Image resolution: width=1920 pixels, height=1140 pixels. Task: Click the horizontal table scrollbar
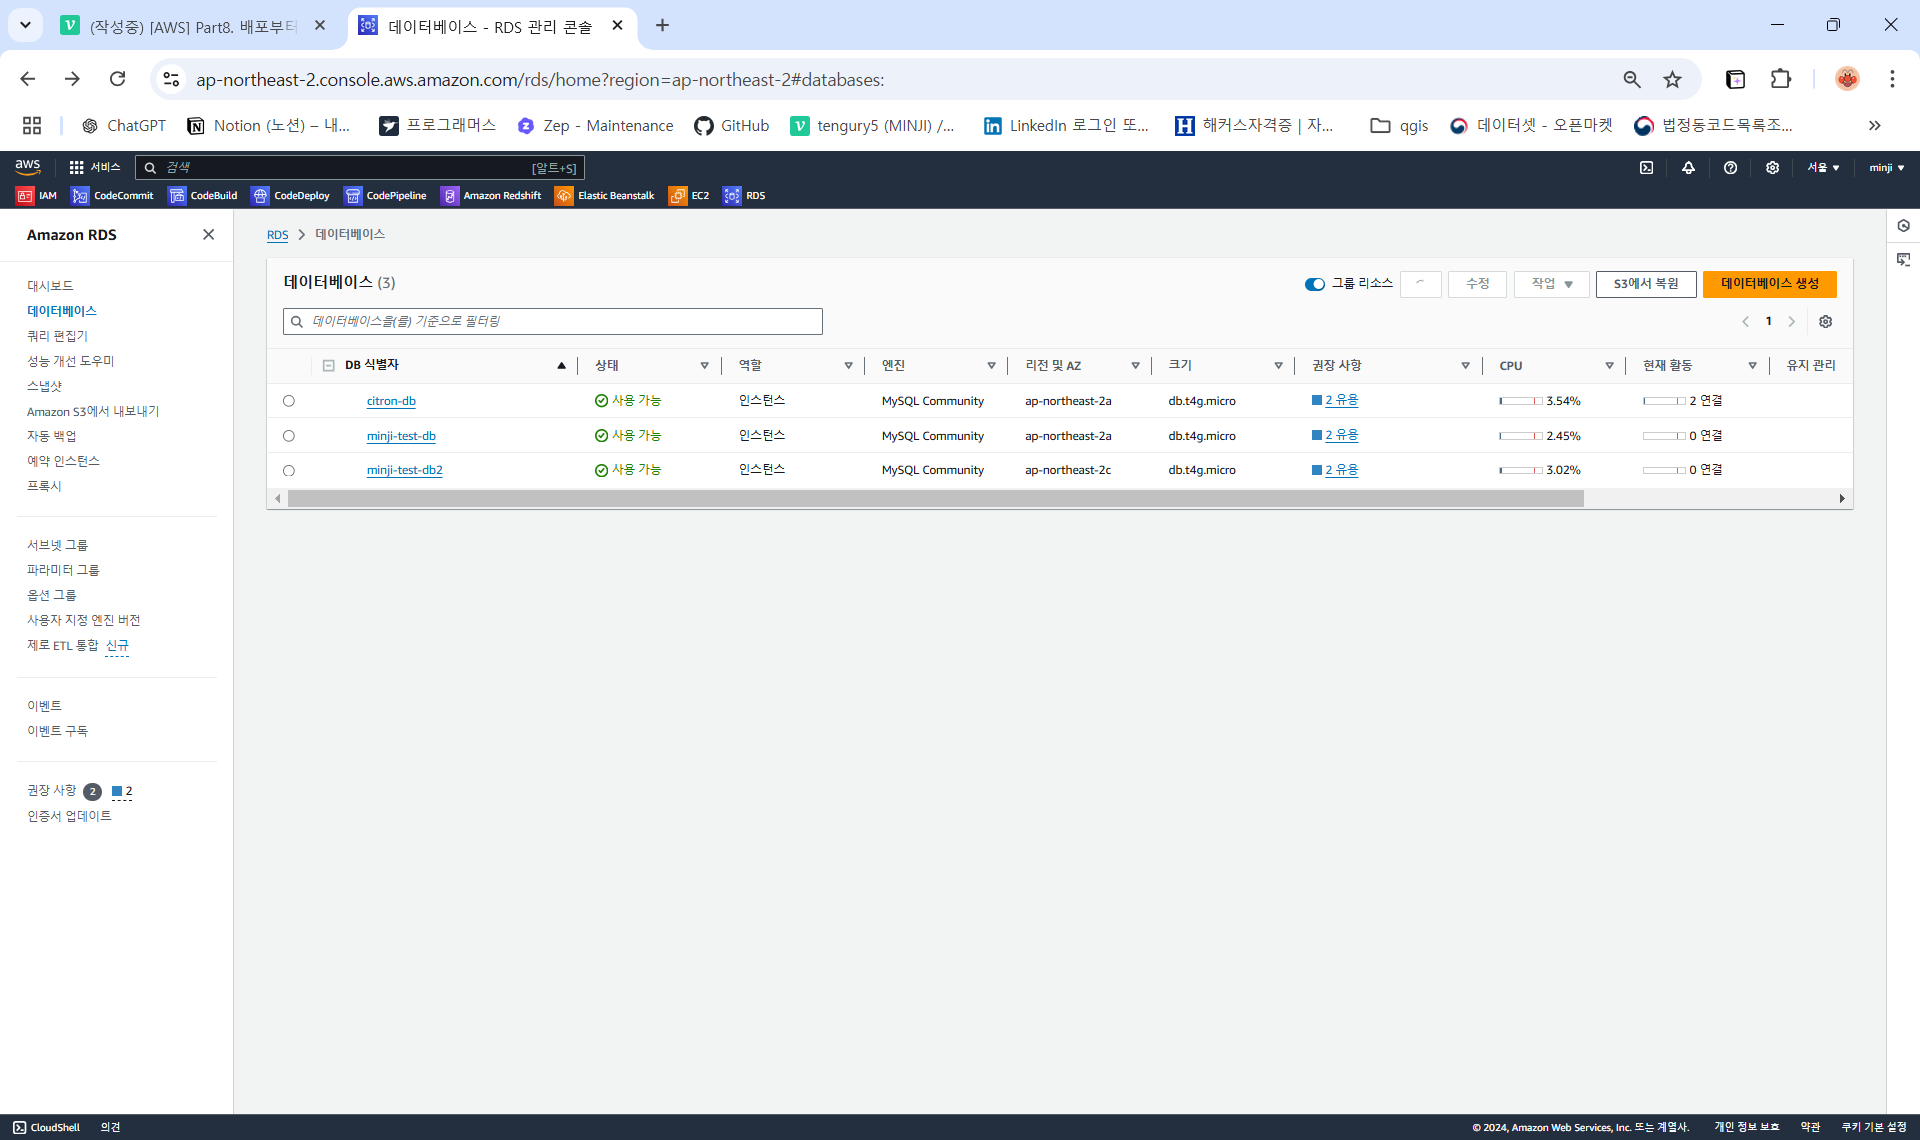point(935,499)
